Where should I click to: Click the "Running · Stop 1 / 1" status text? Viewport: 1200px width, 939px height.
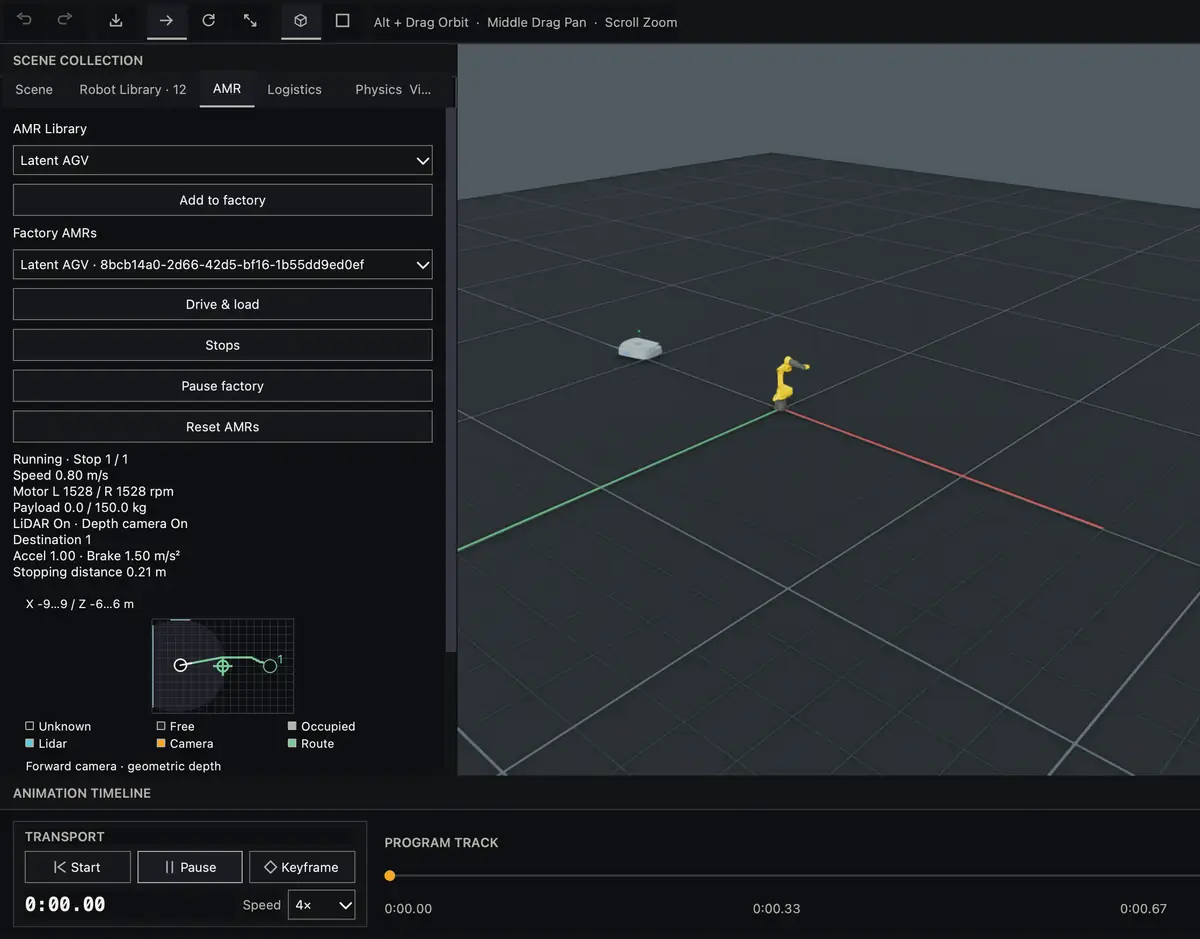point(71,459)
